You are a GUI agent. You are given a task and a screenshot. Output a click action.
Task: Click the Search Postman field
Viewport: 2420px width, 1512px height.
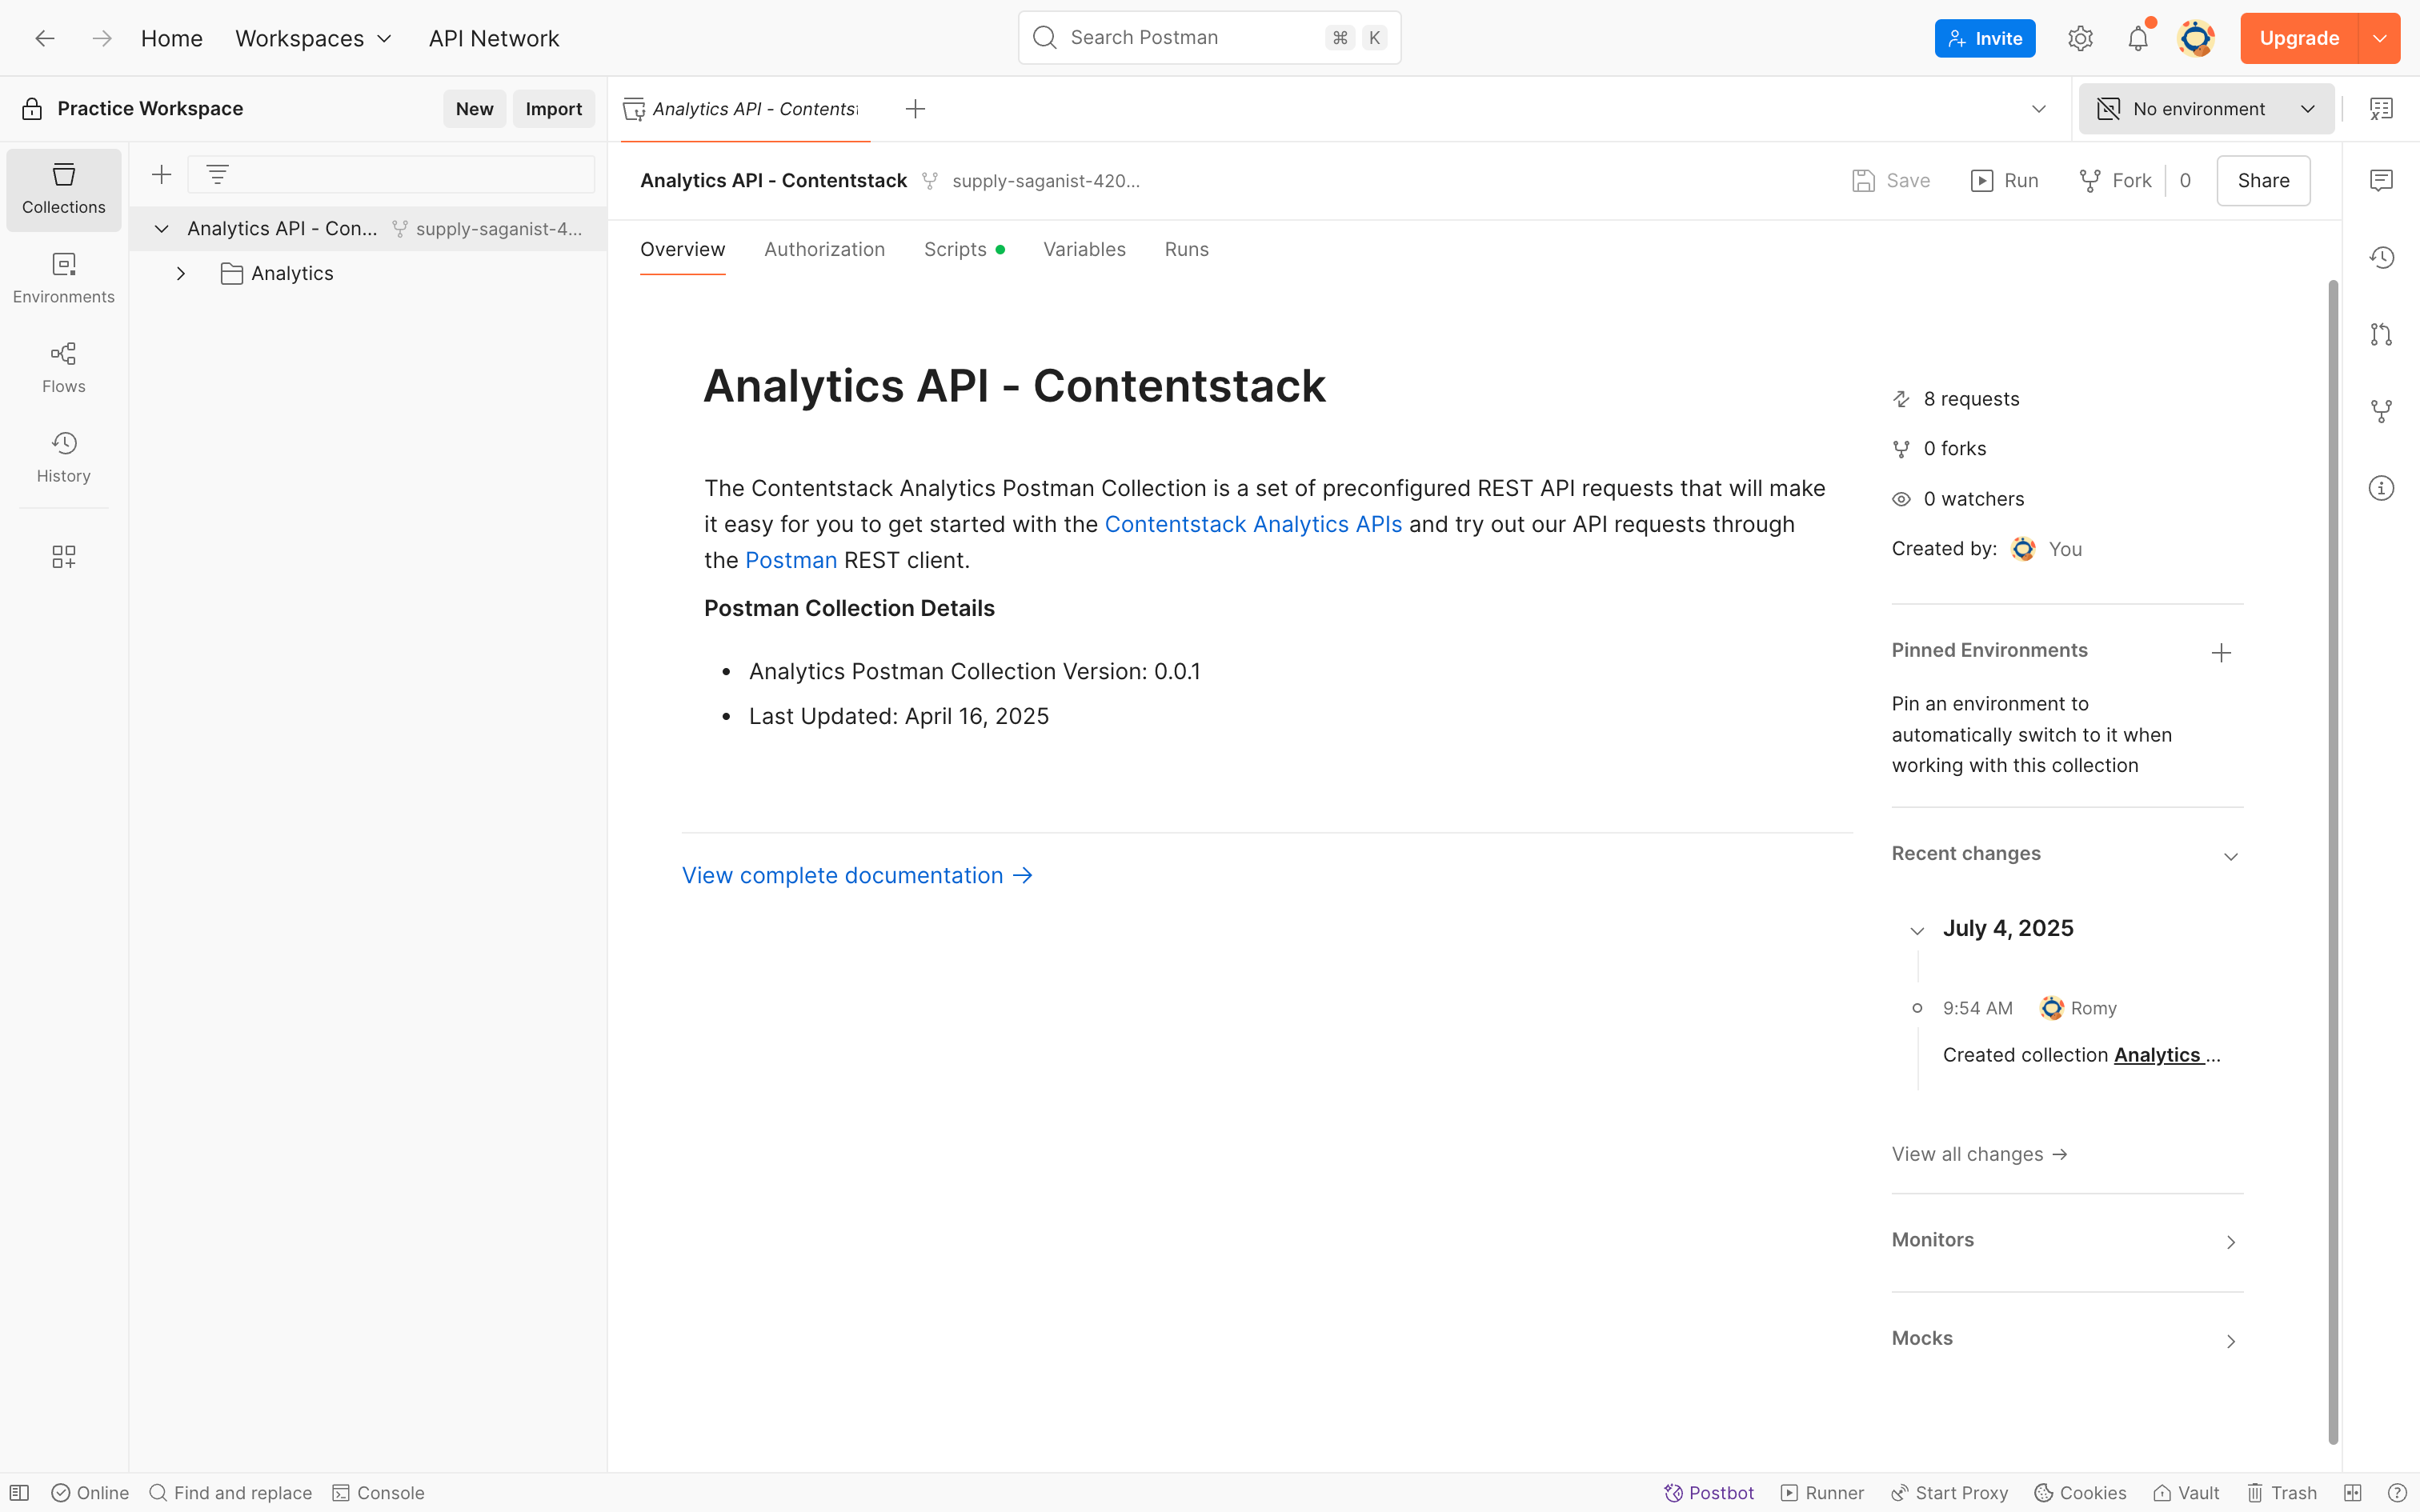[1209, 38]
